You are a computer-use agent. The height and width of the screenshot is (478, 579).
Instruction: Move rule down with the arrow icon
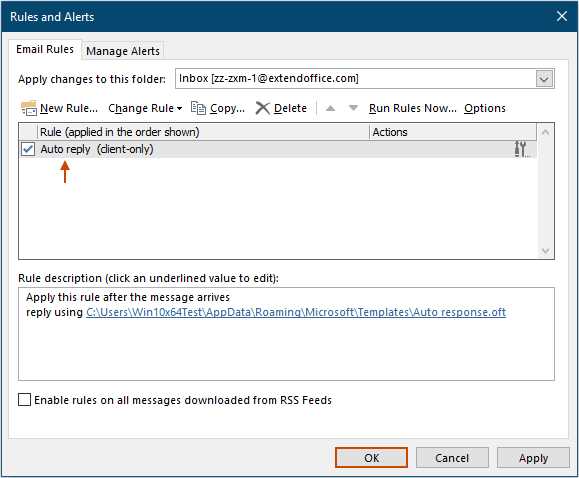[x=353, y=108]
